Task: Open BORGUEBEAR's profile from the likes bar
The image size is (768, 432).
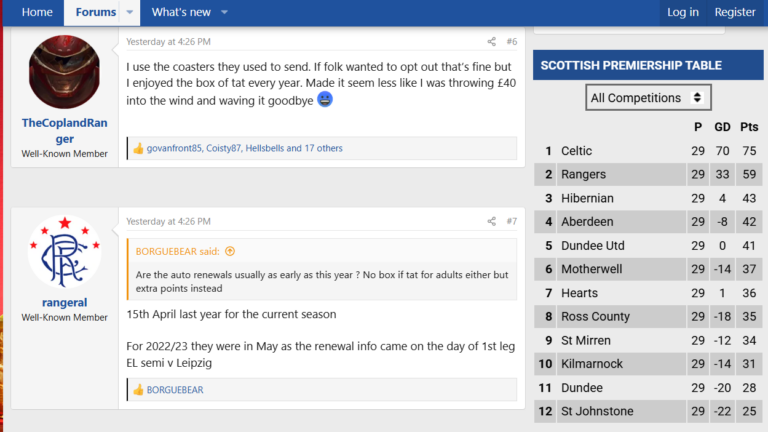Action: coord(175,390)
